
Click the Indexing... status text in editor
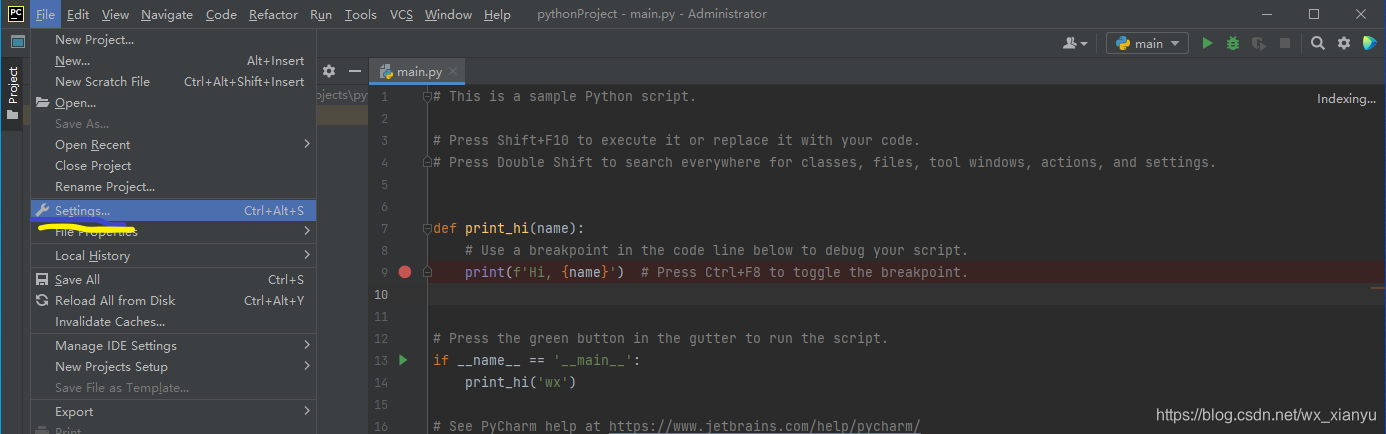coord(1346,98)
